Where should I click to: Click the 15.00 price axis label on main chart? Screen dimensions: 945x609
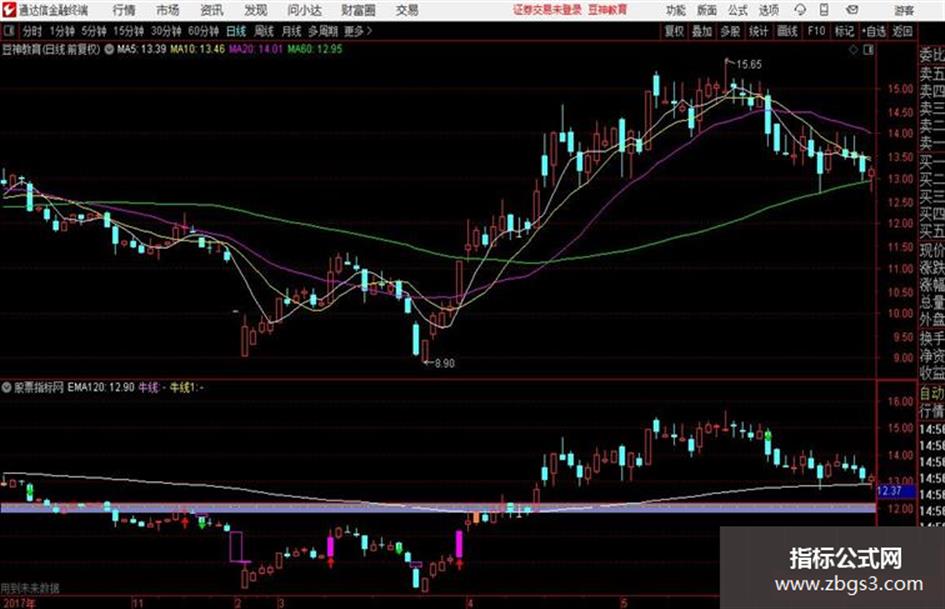coord(900,89)
